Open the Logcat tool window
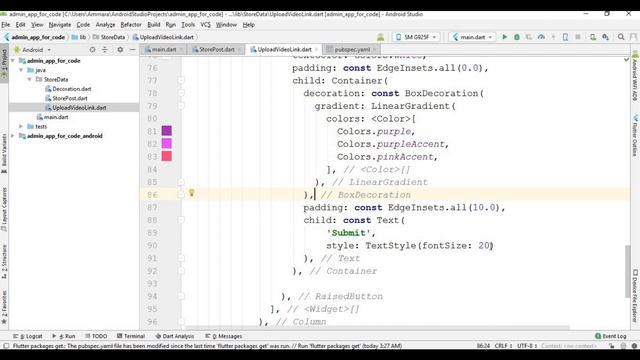 point(28,336)
